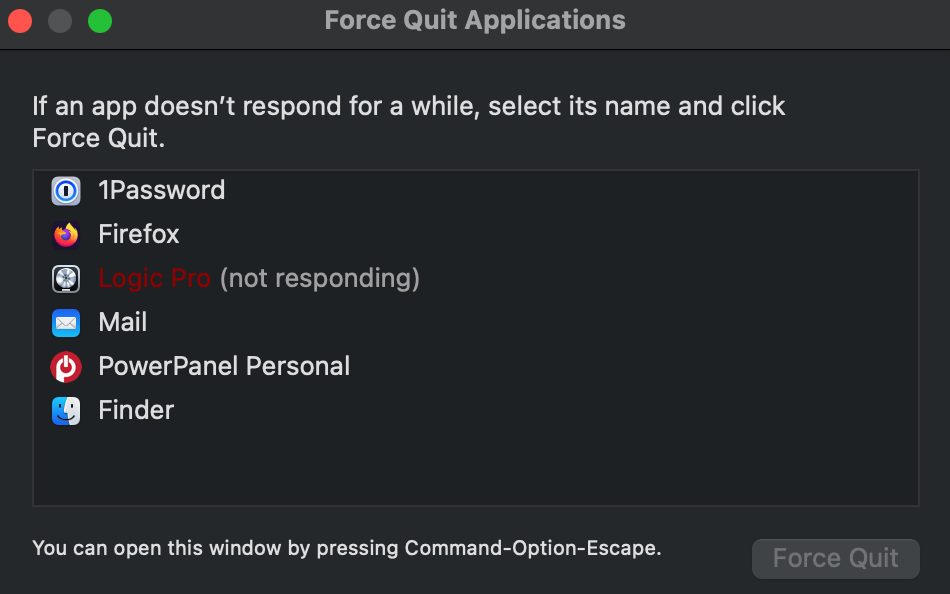Select the Firefox name in the list
The height and width of the screenshot is (594, 950).
139,234
